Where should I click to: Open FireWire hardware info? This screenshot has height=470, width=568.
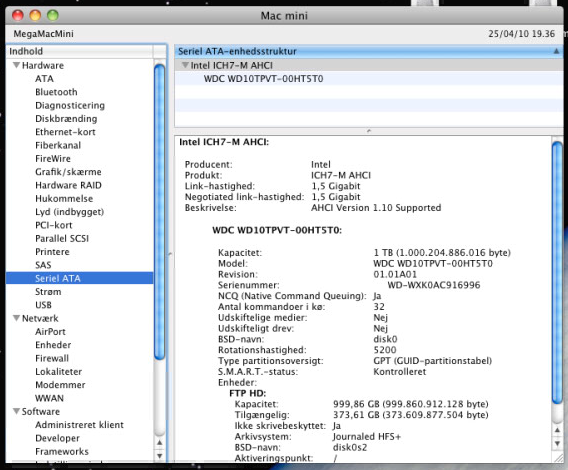(53, 159)
